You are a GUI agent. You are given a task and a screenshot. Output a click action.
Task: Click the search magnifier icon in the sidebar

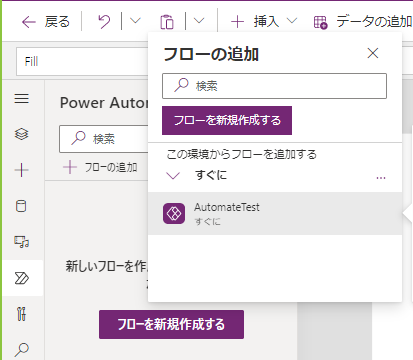click(22, 350)
